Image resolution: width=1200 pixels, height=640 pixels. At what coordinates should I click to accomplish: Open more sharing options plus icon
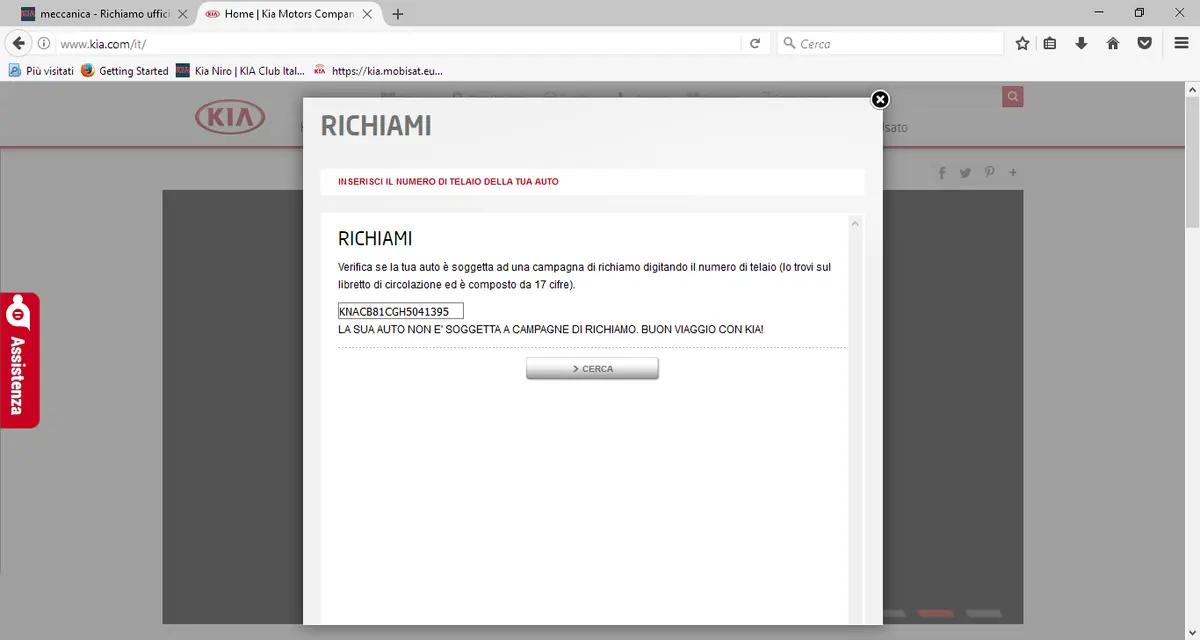tap(1013, 173)
